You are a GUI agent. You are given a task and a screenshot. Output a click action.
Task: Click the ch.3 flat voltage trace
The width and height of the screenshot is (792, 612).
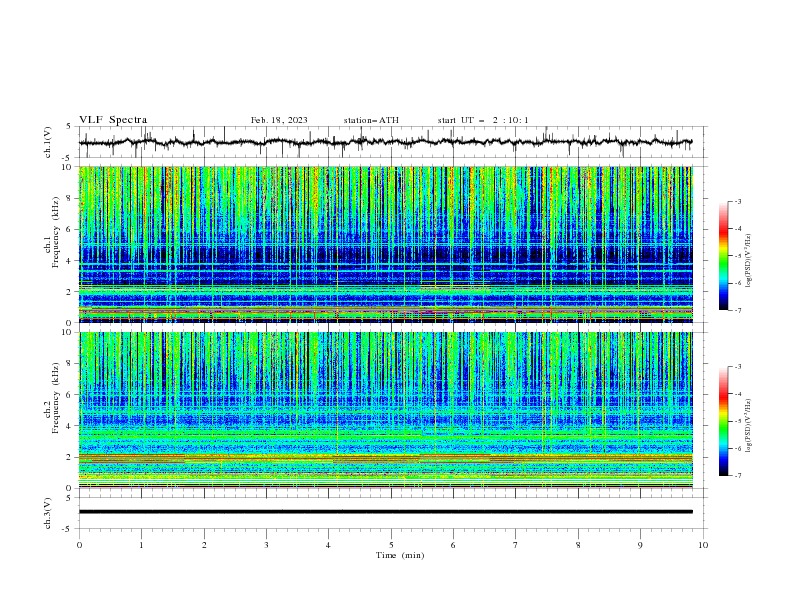click(x=386, y=512)
